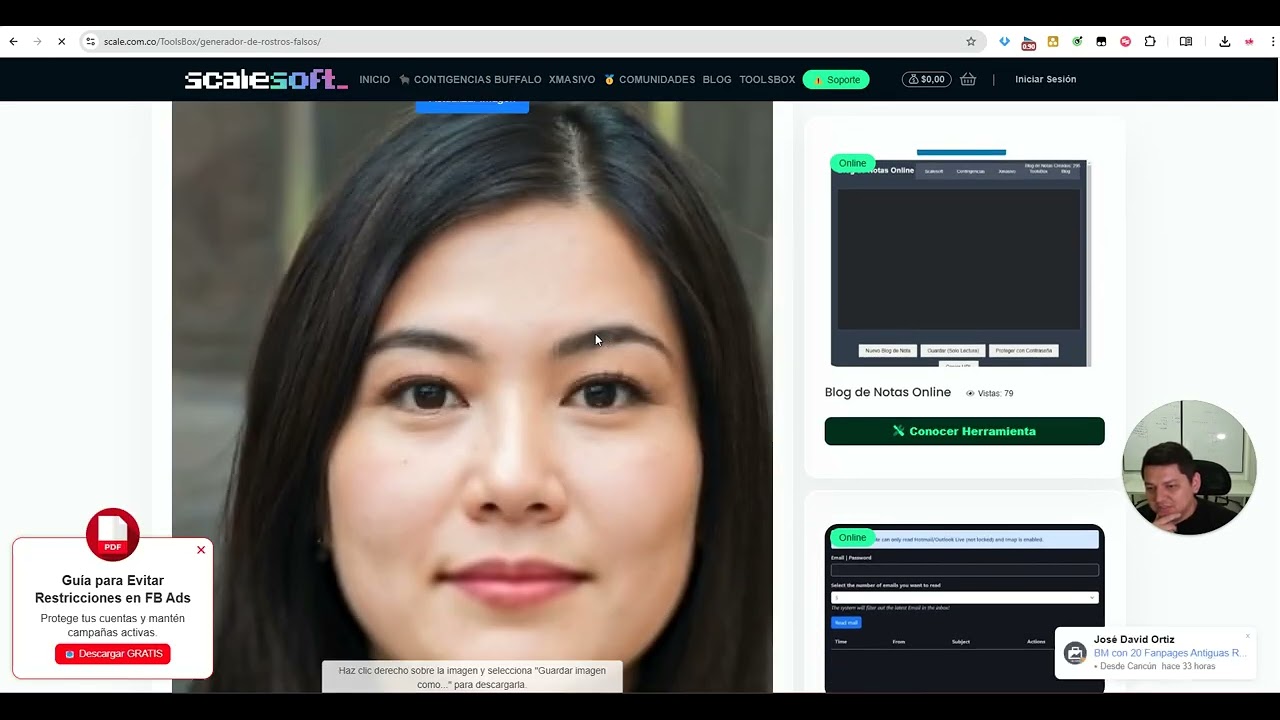This screenshot has height=720, width=1280.
Task: Open the site information icon in address bar
Action: [x=90, y=42]
